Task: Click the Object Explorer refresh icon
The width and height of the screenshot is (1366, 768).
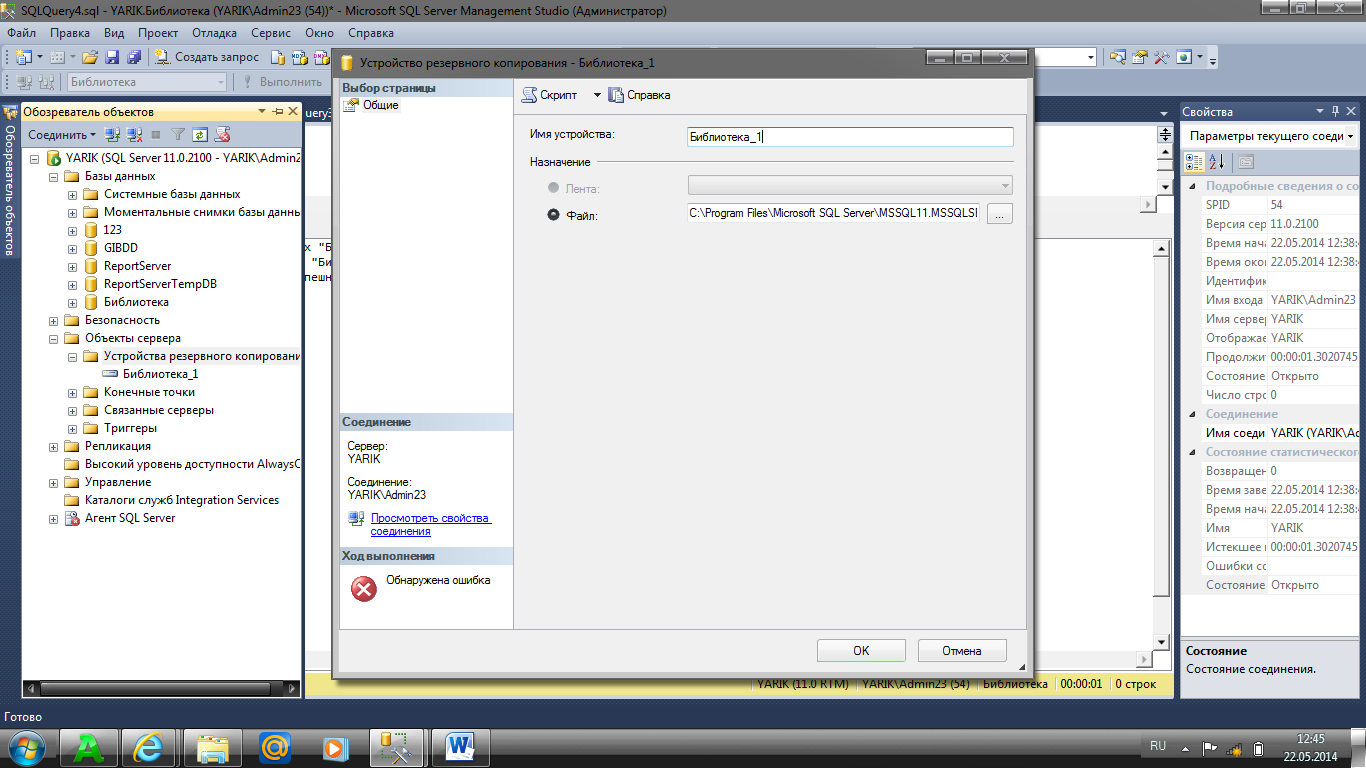Action: (200, 134)
